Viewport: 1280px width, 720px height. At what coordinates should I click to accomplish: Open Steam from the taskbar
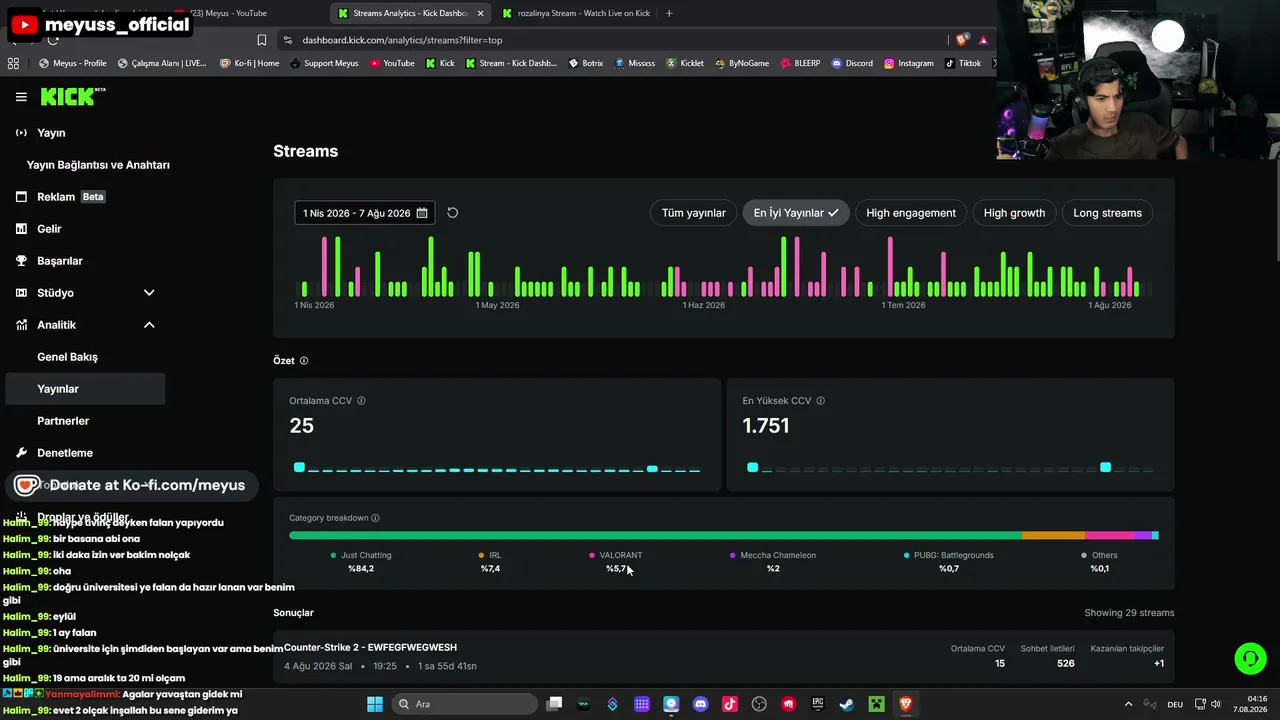(847, 704)
